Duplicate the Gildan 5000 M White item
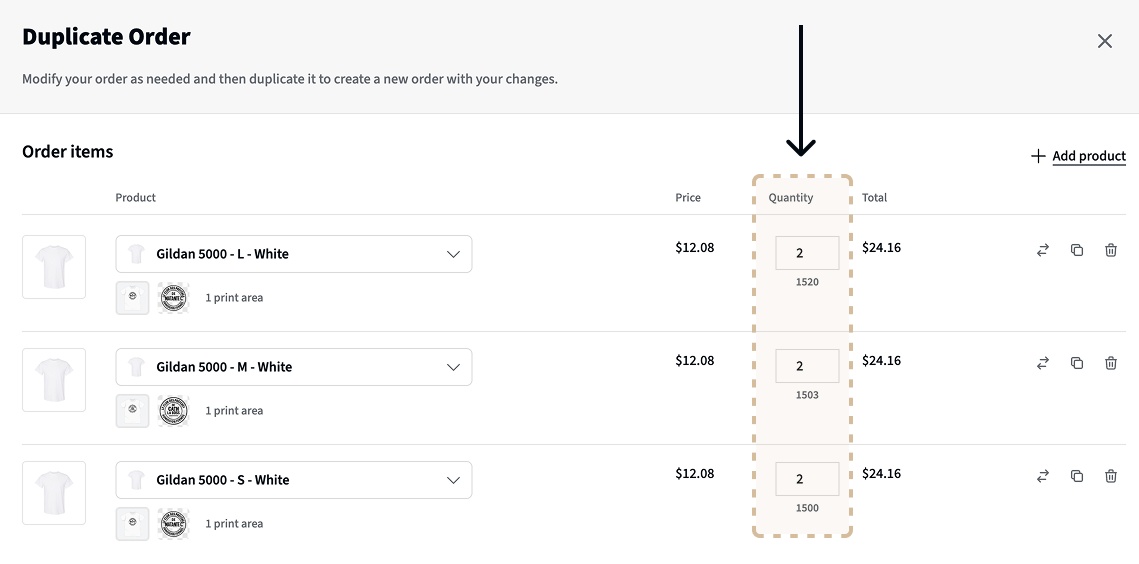The width and height of the screenshot is (1139, 564). pos(1077,363)
